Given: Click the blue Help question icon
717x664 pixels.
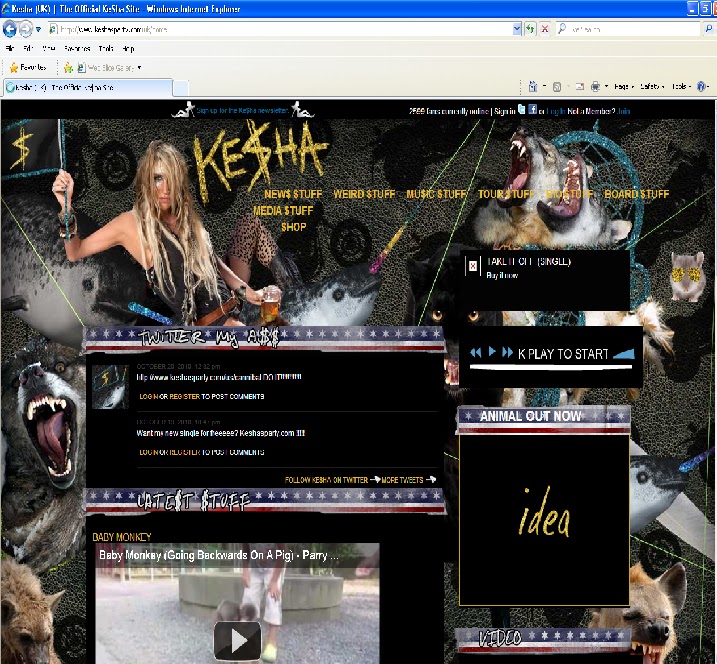Looking at the screenshot, I should (701, 86).
